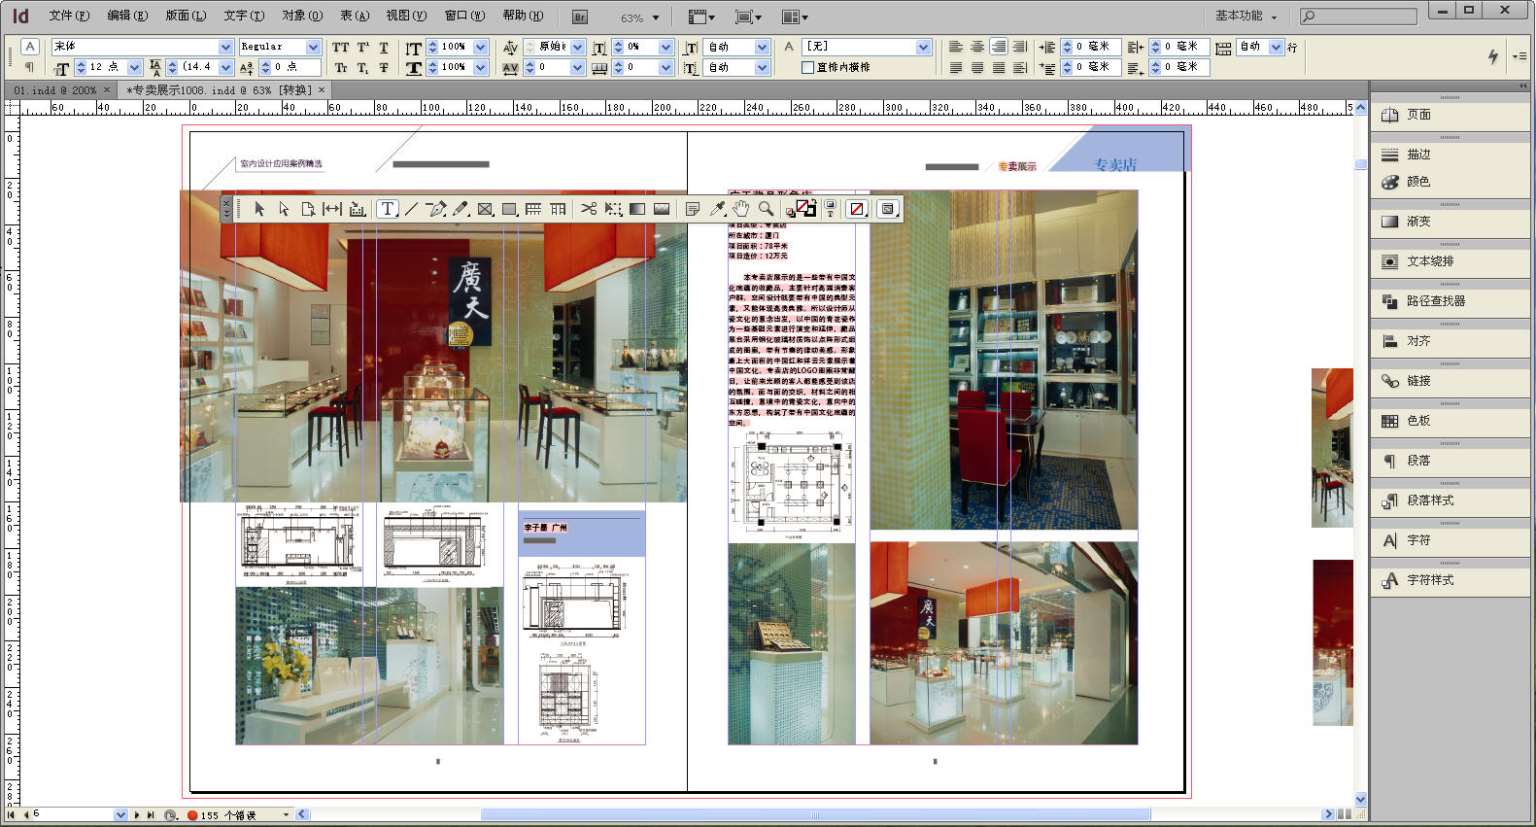Select the Selection tool black arrow
Viewport: 1536px width, 827px height.
click(259, 209)
